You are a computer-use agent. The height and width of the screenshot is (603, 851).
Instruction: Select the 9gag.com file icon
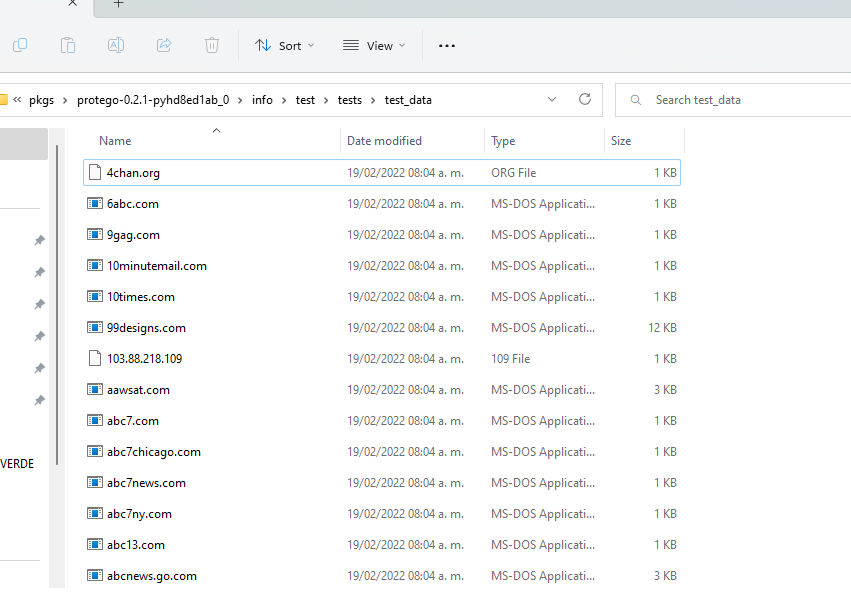pos(95,234)
